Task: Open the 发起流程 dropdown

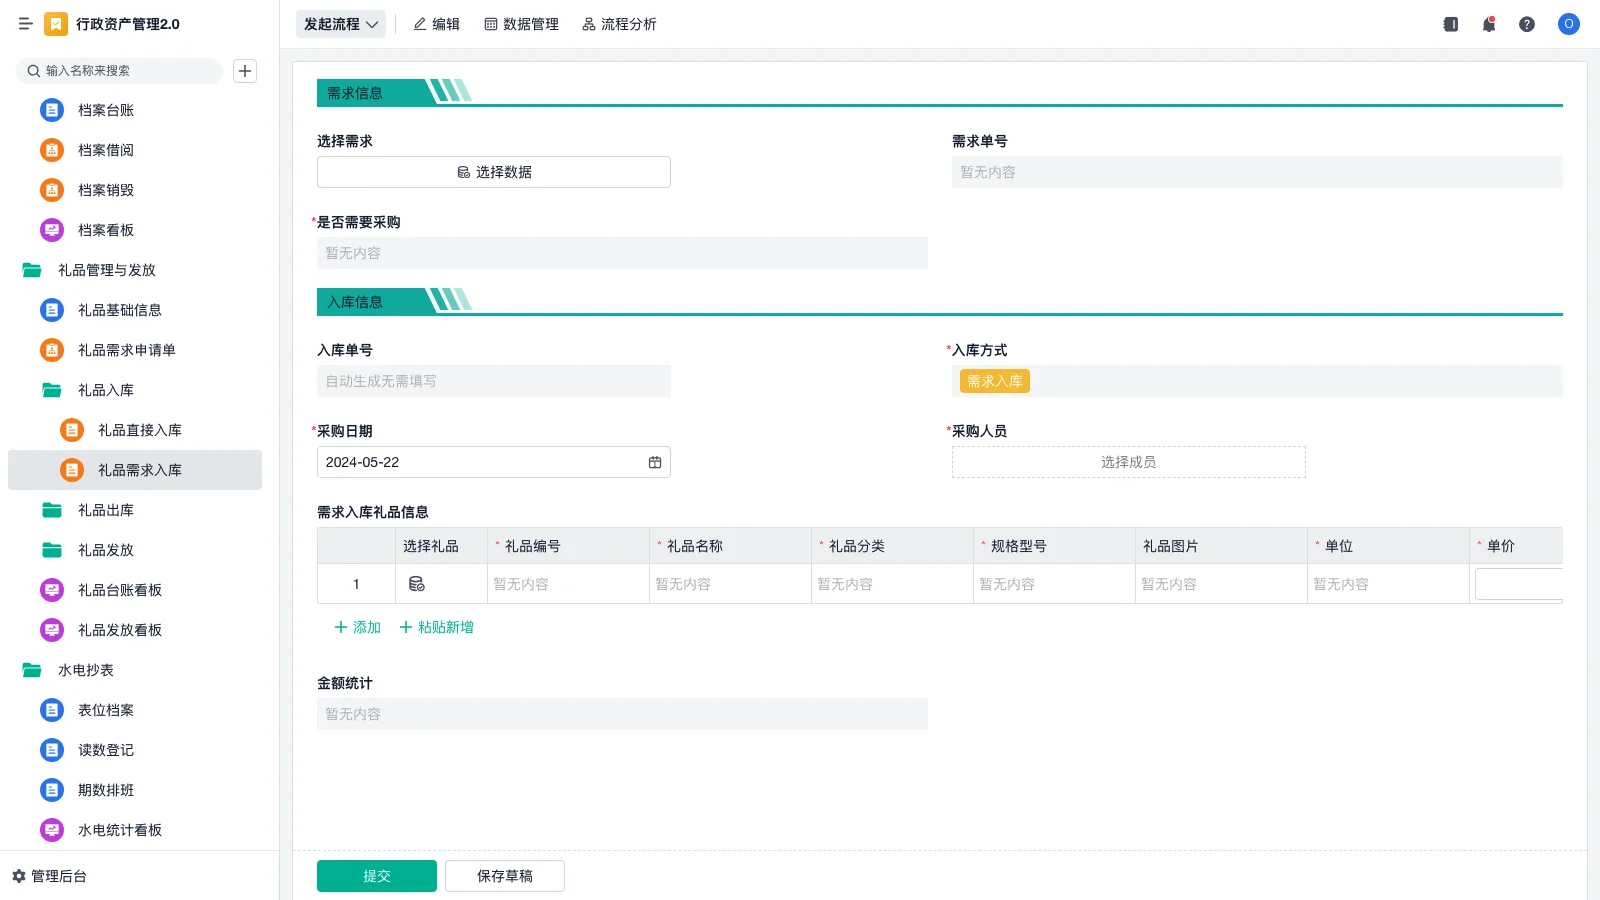Action: coord(341,24)
